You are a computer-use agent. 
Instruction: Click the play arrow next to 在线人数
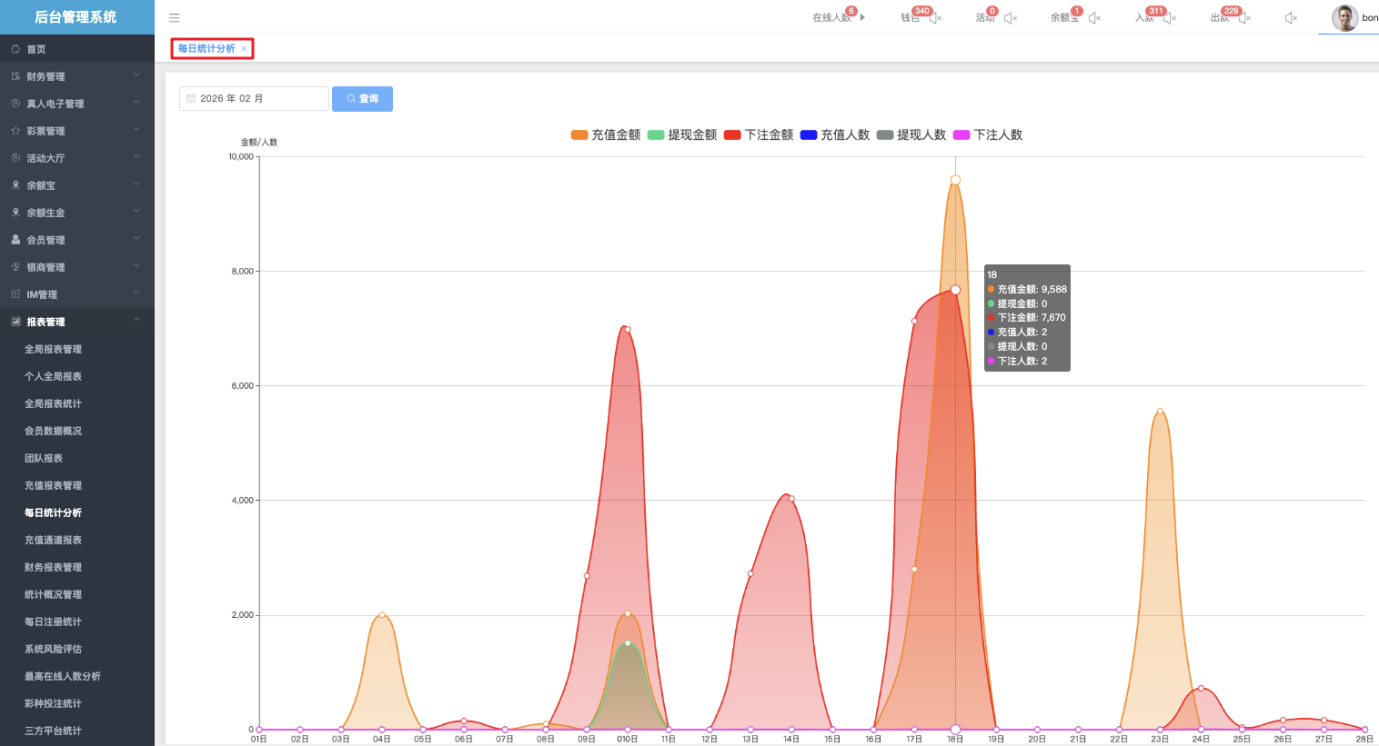click(862, 18)
